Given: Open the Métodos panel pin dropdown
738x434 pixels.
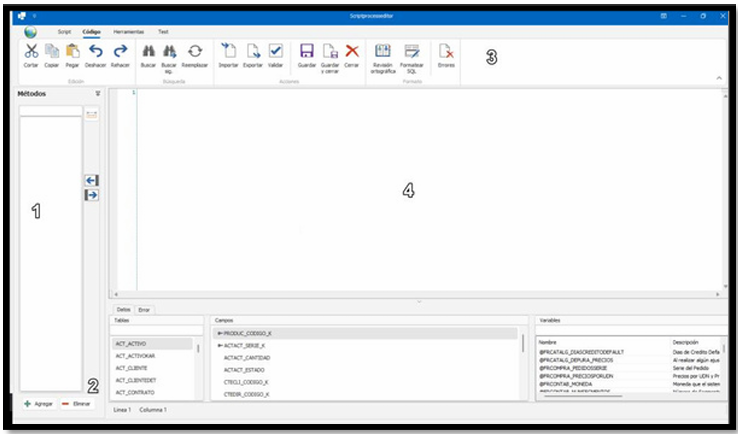Looking at the screenshot, I should pyautogui.click(x=97, y=94).
